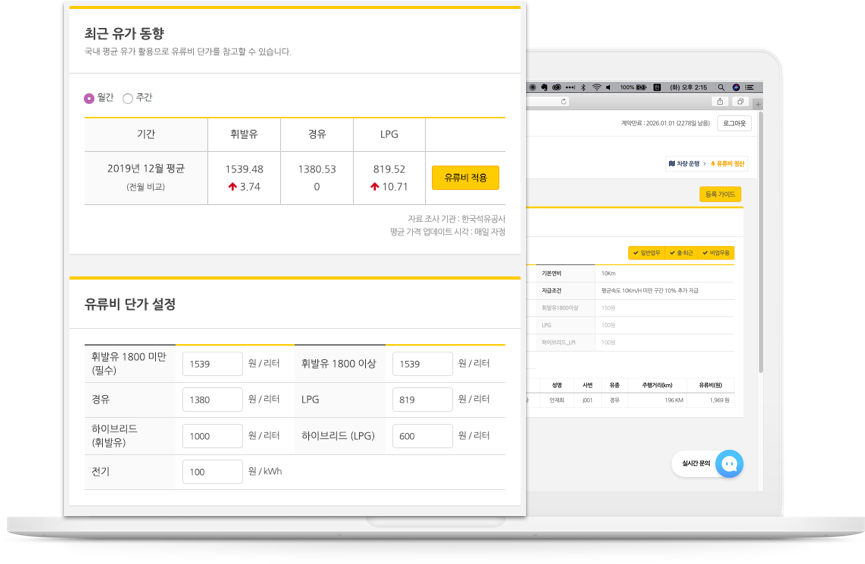Click the Evernote elephant menu bar icon
The height and width of the screenshot is (564, 865).
coord(544,87)
